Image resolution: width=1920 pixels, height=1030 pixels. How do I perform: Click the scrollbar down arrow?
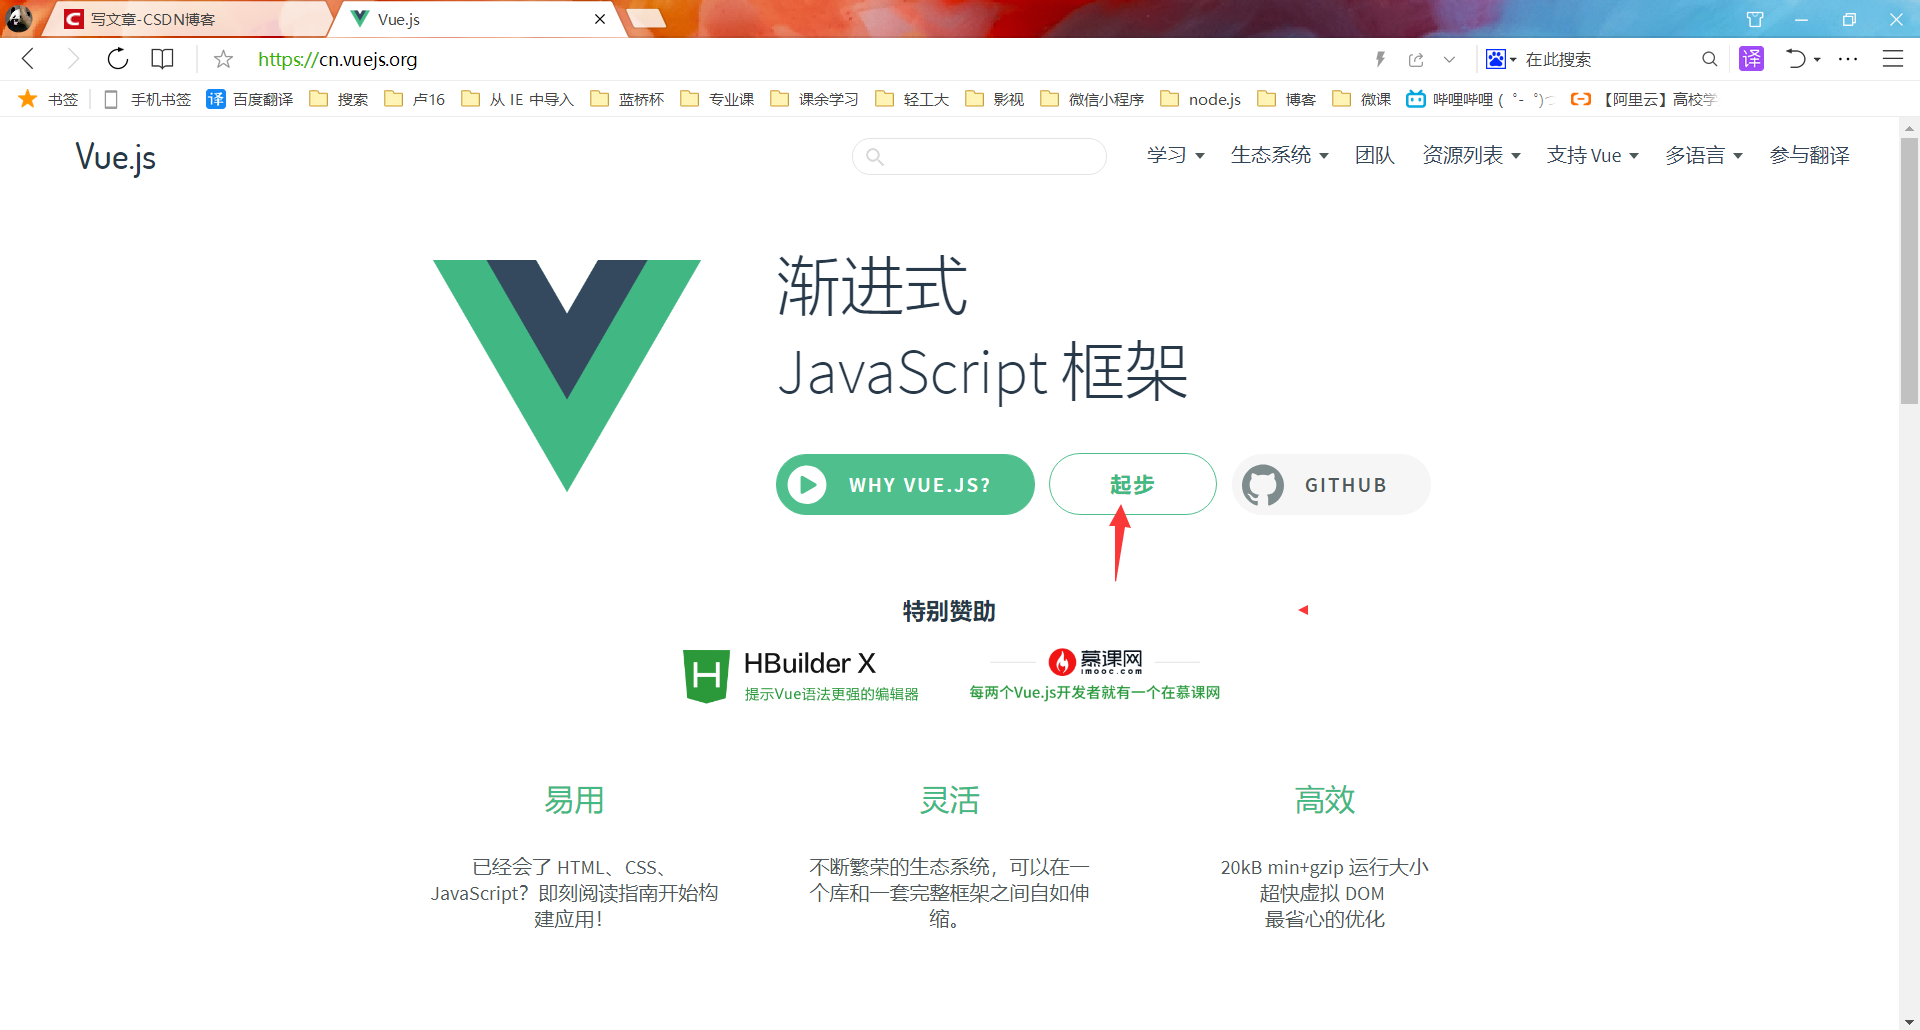pyautogui.click(x=1909, y=1022)
